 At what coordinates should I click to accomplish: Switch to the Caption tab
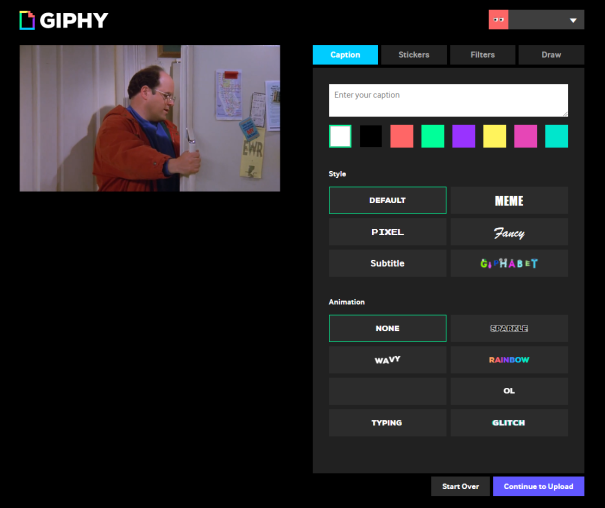tap(345, 55)
